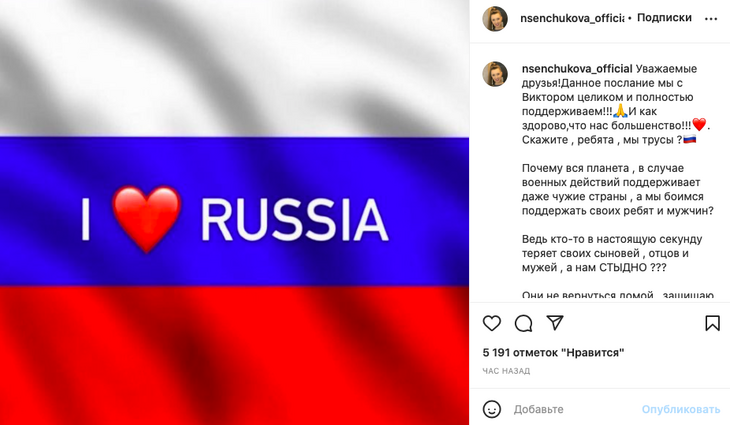
Task: Open comments via the speech bubble icon
Action: (x=523, y=323)
